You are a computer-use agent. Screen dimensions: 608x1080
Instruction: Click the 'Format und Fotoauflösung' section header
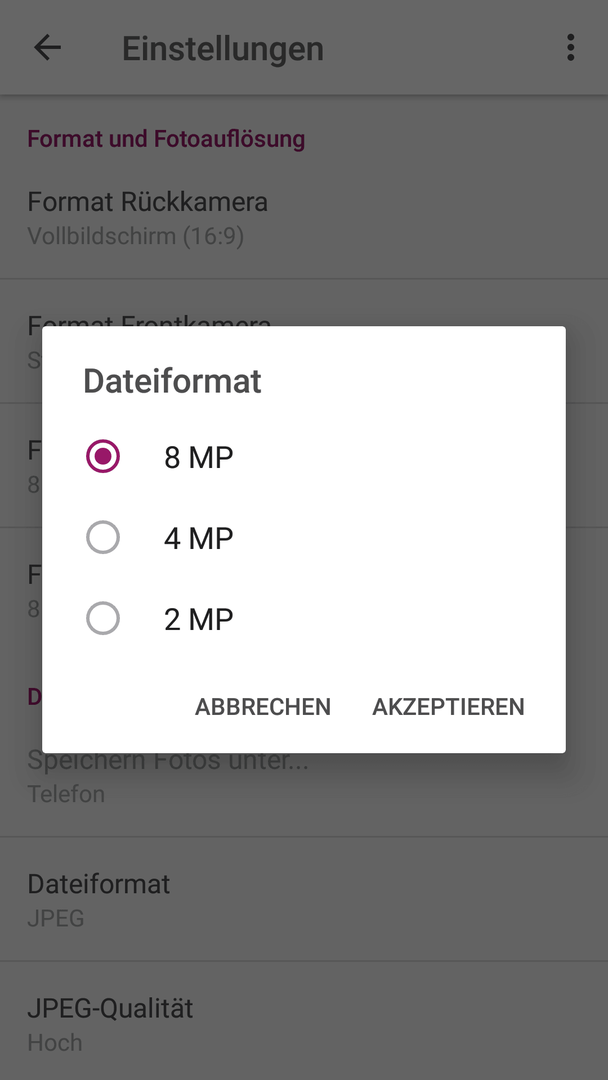coord(166,138)
